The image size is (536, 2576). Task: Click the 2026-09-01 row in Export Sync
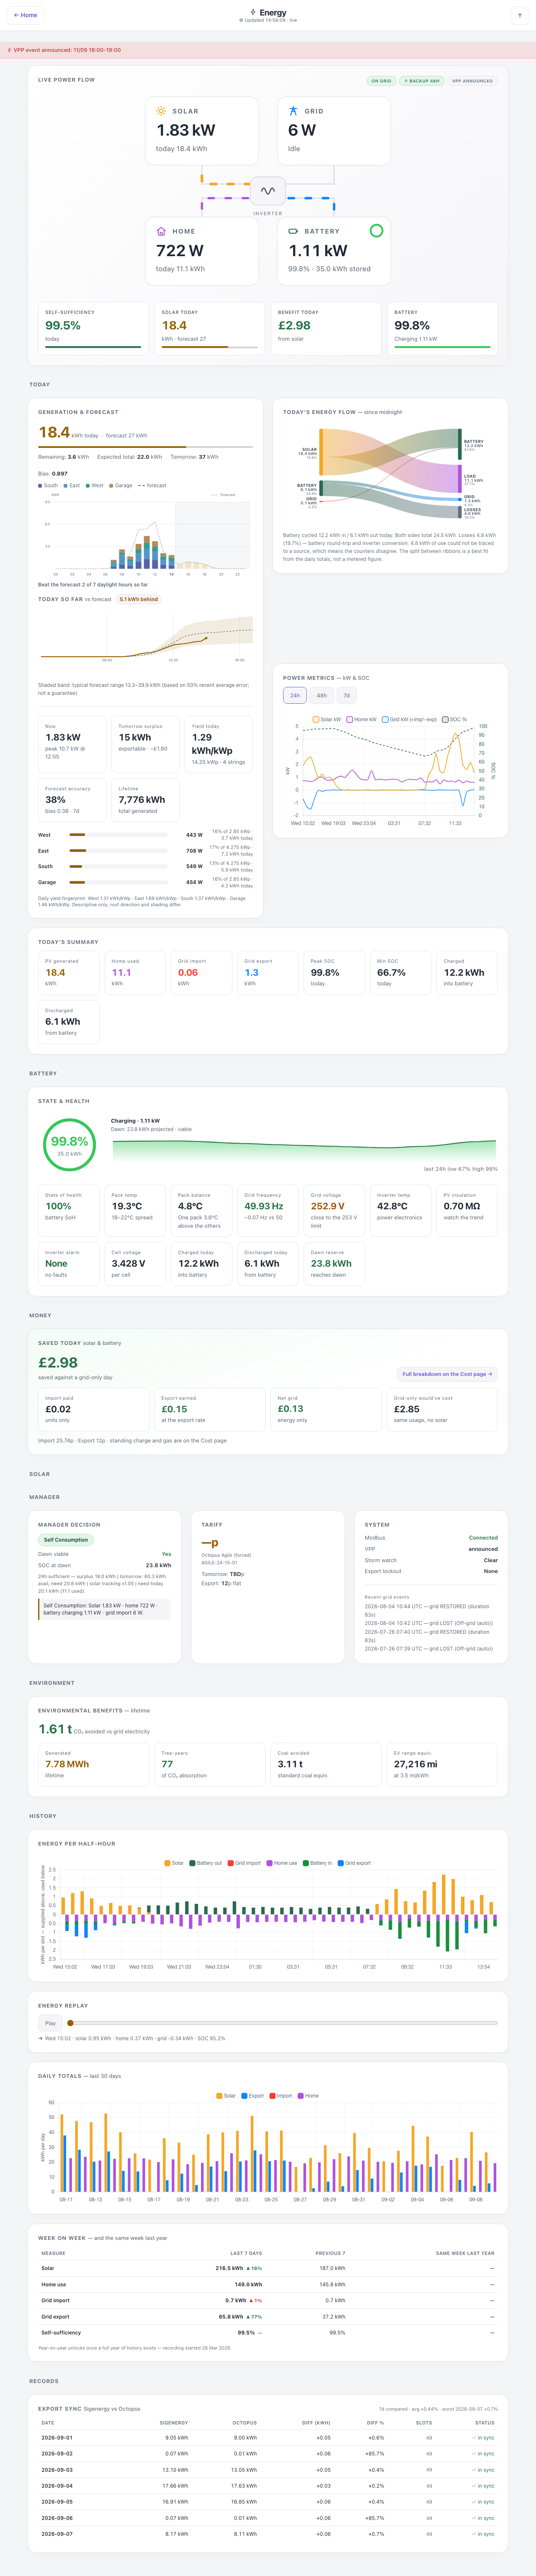point(268,2437)
